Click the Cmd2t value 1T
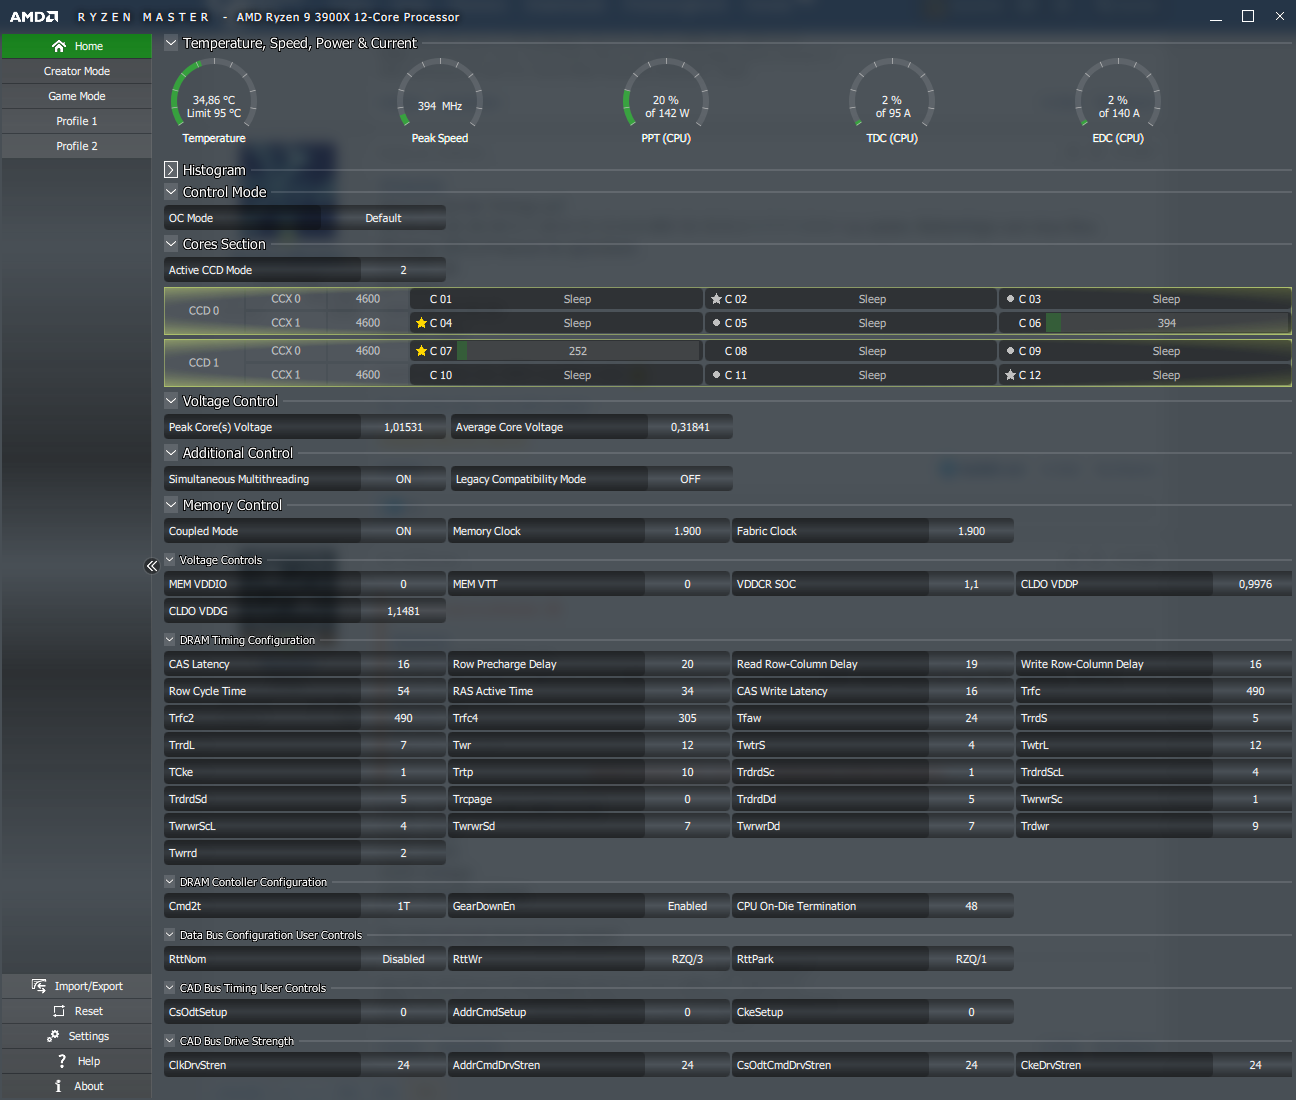 pos(403,906)
